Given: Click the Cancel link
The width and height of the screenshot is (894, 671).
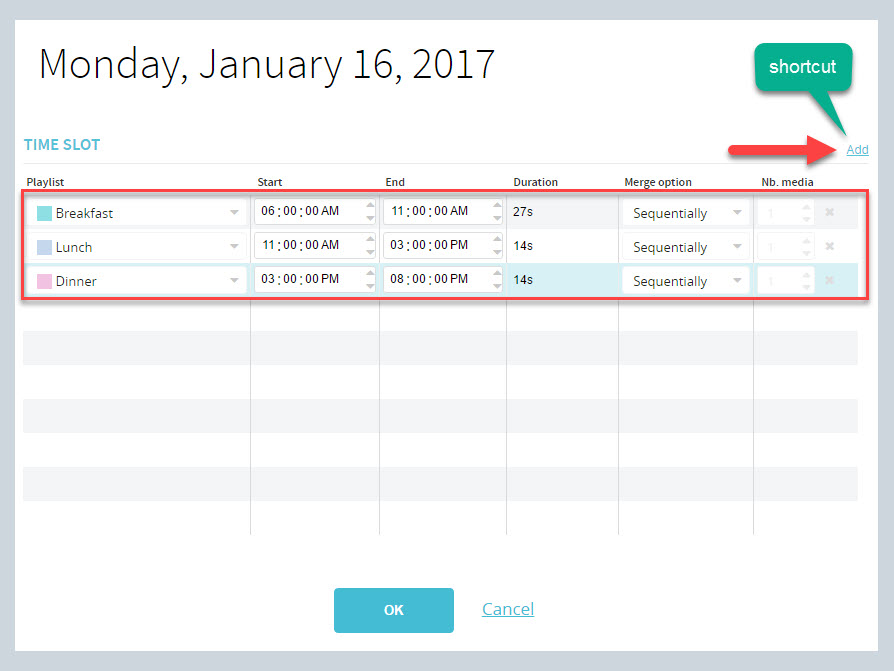Looking at the screenshot, I should [x=508, y=609].
